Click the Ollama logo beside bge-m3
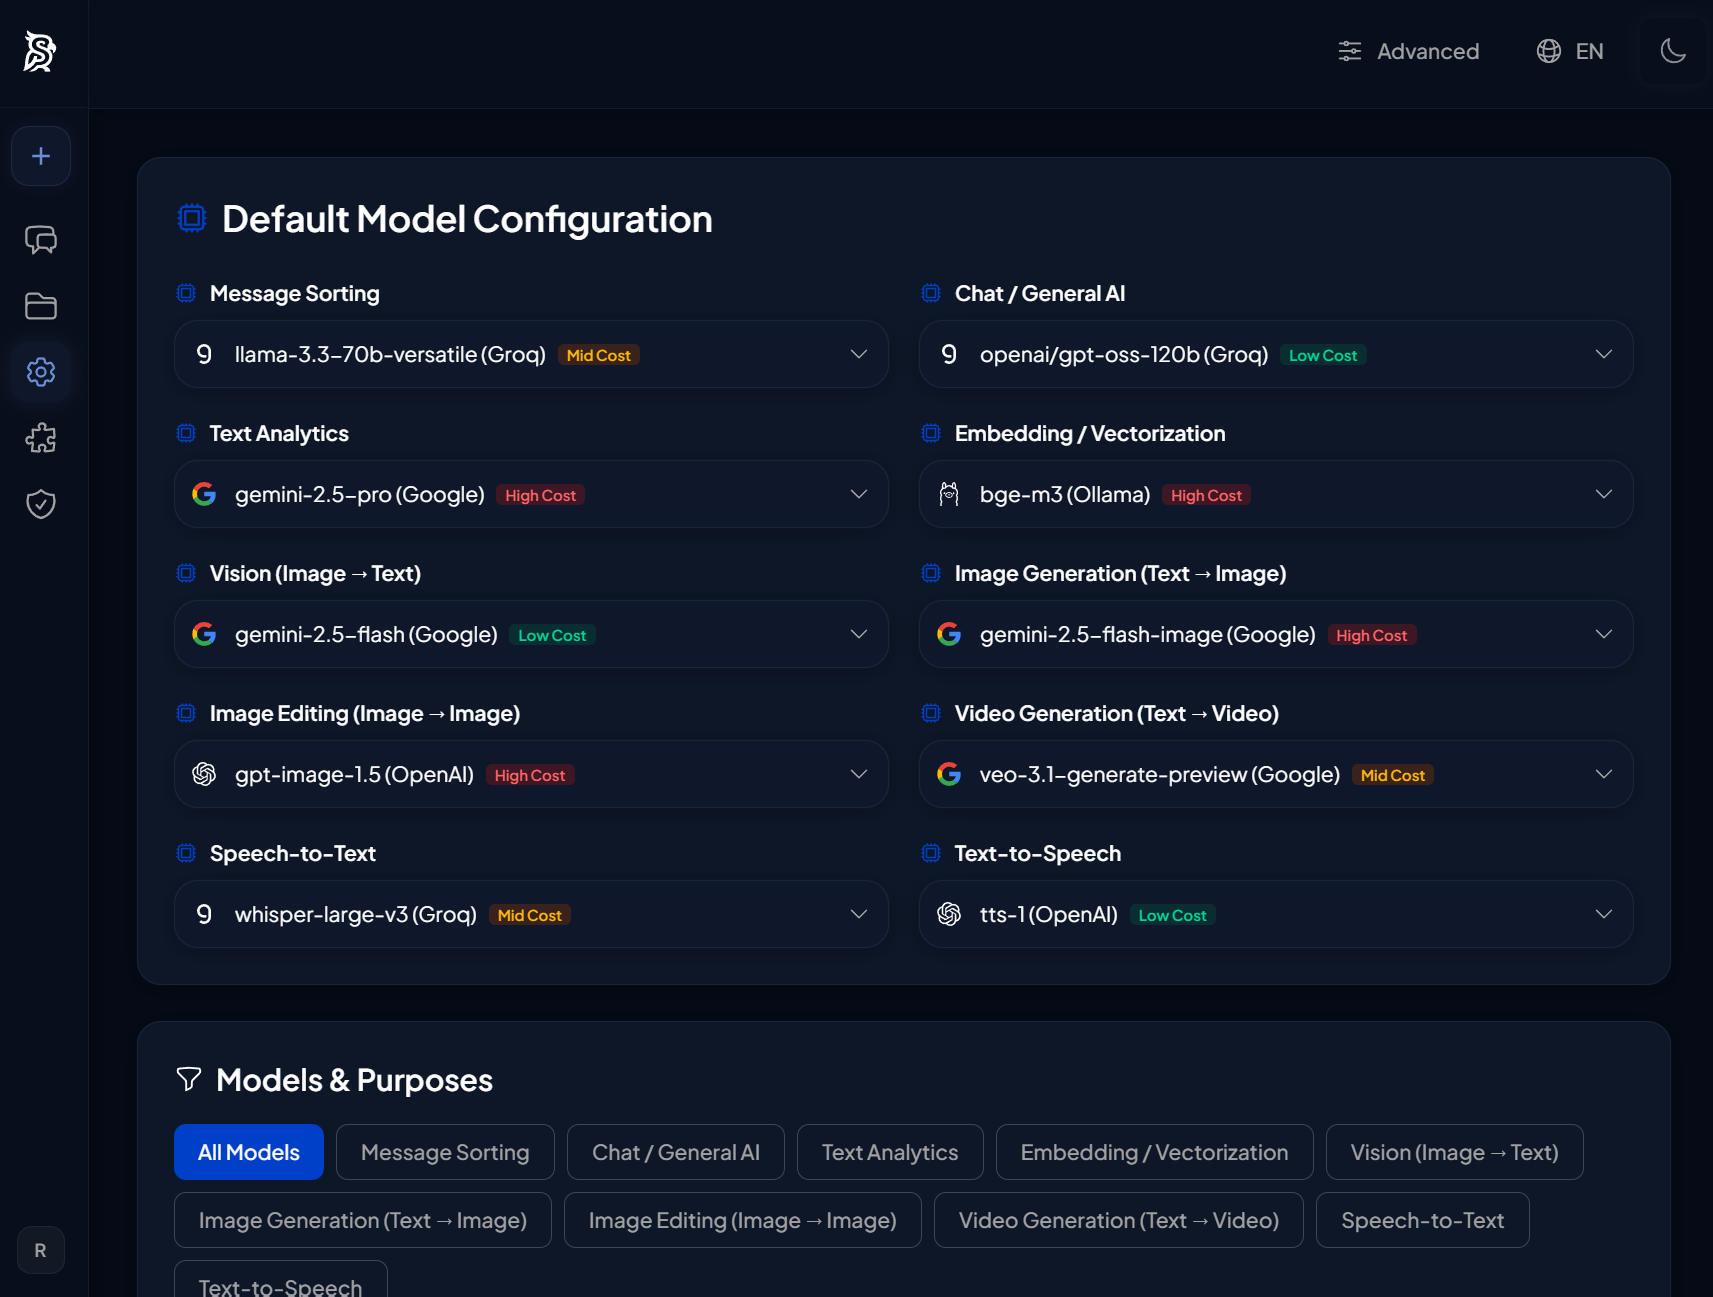1713x1297 pixels. [x=949, y=494]
